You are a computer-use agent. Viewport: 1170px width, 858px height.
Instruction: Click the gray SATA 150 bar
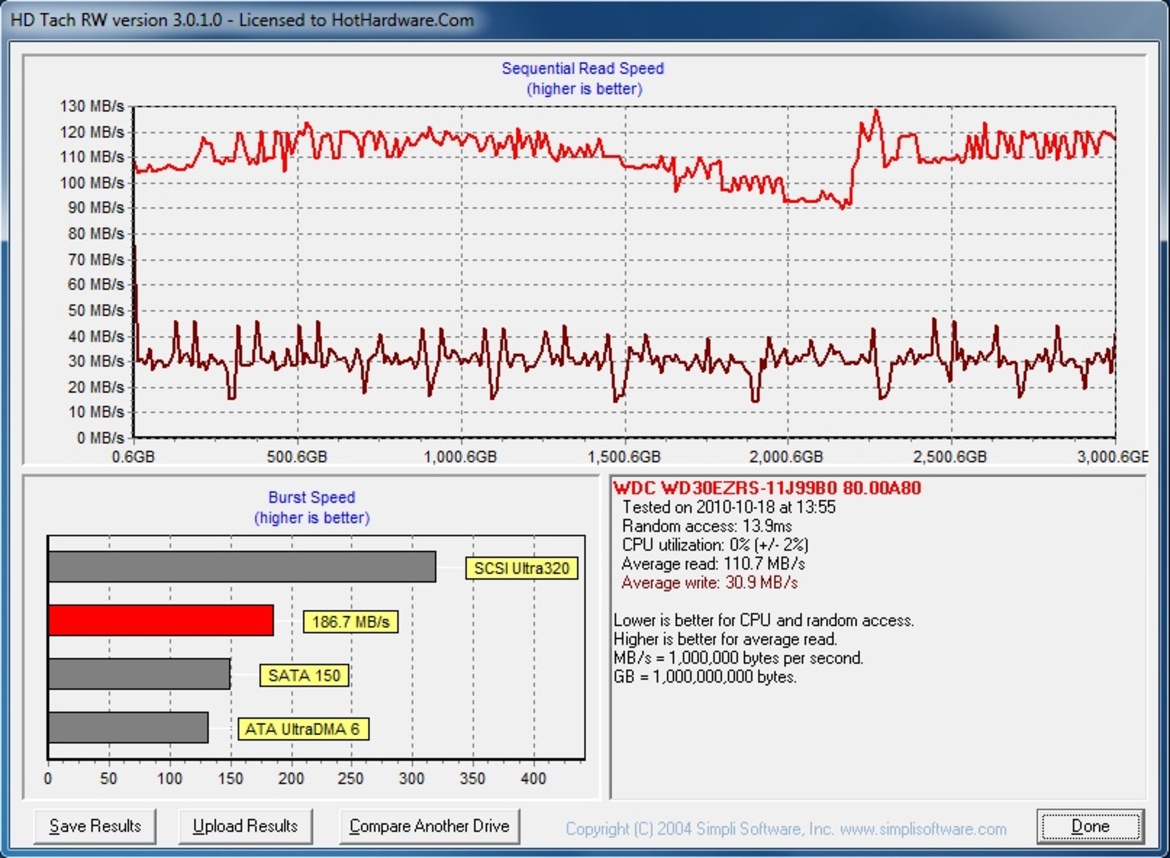(x=139, y=674)
